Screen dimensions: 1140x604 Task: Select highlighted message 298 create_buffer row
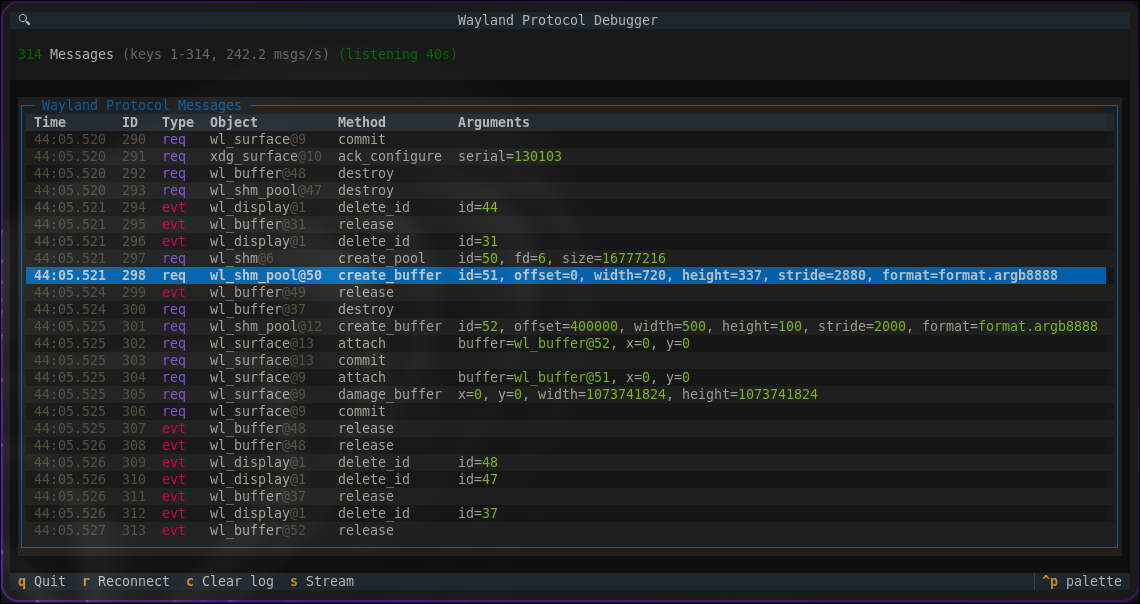(566, 275)
